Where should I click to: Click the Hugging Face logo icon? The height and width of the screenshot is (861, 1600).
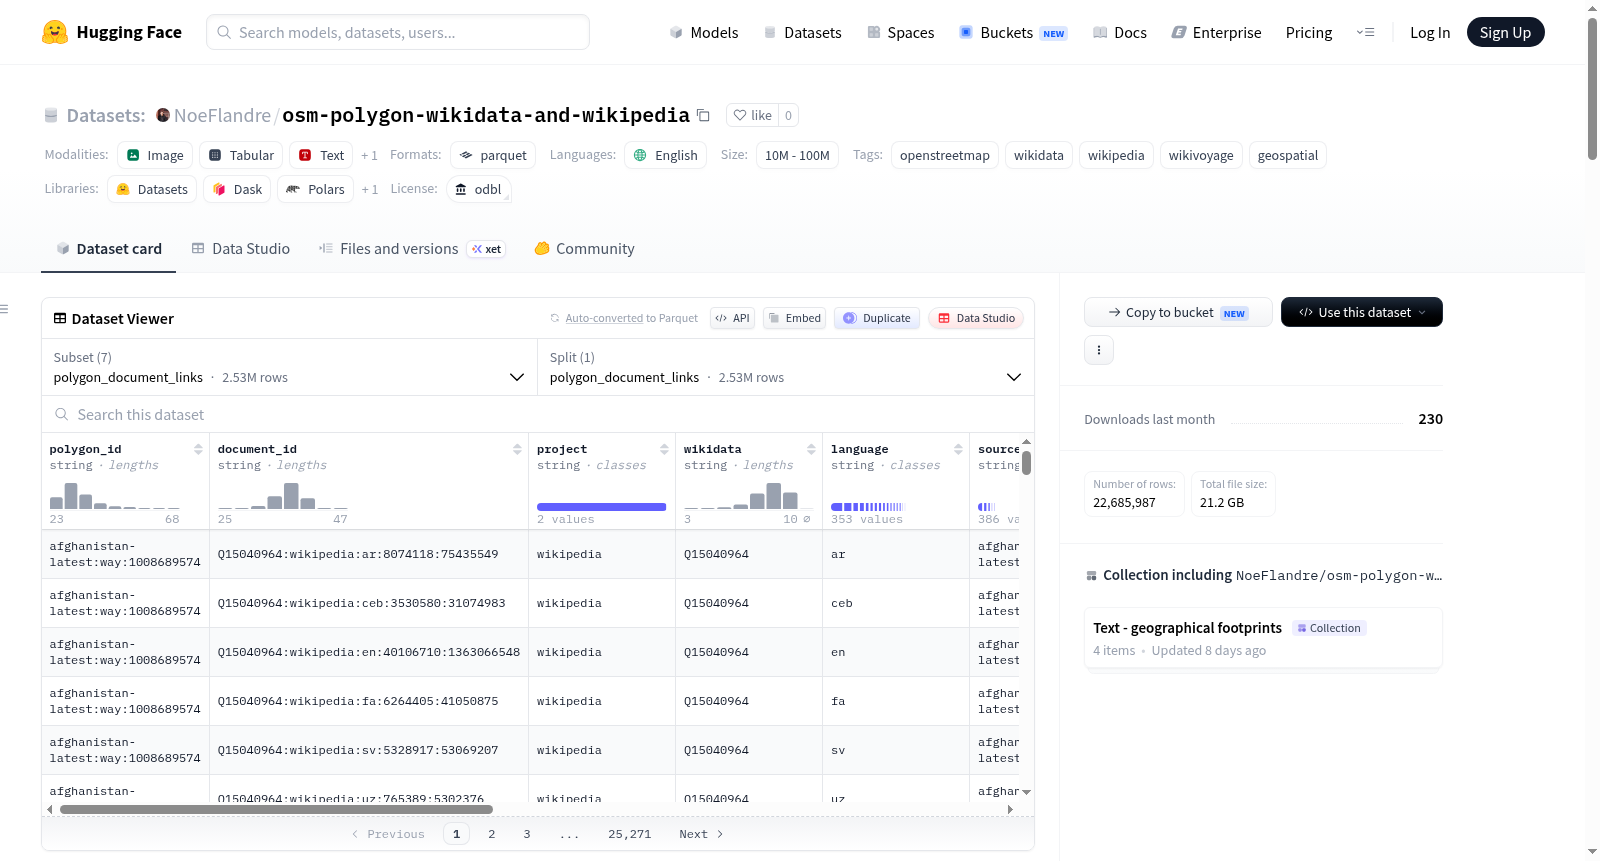(55, 32)
